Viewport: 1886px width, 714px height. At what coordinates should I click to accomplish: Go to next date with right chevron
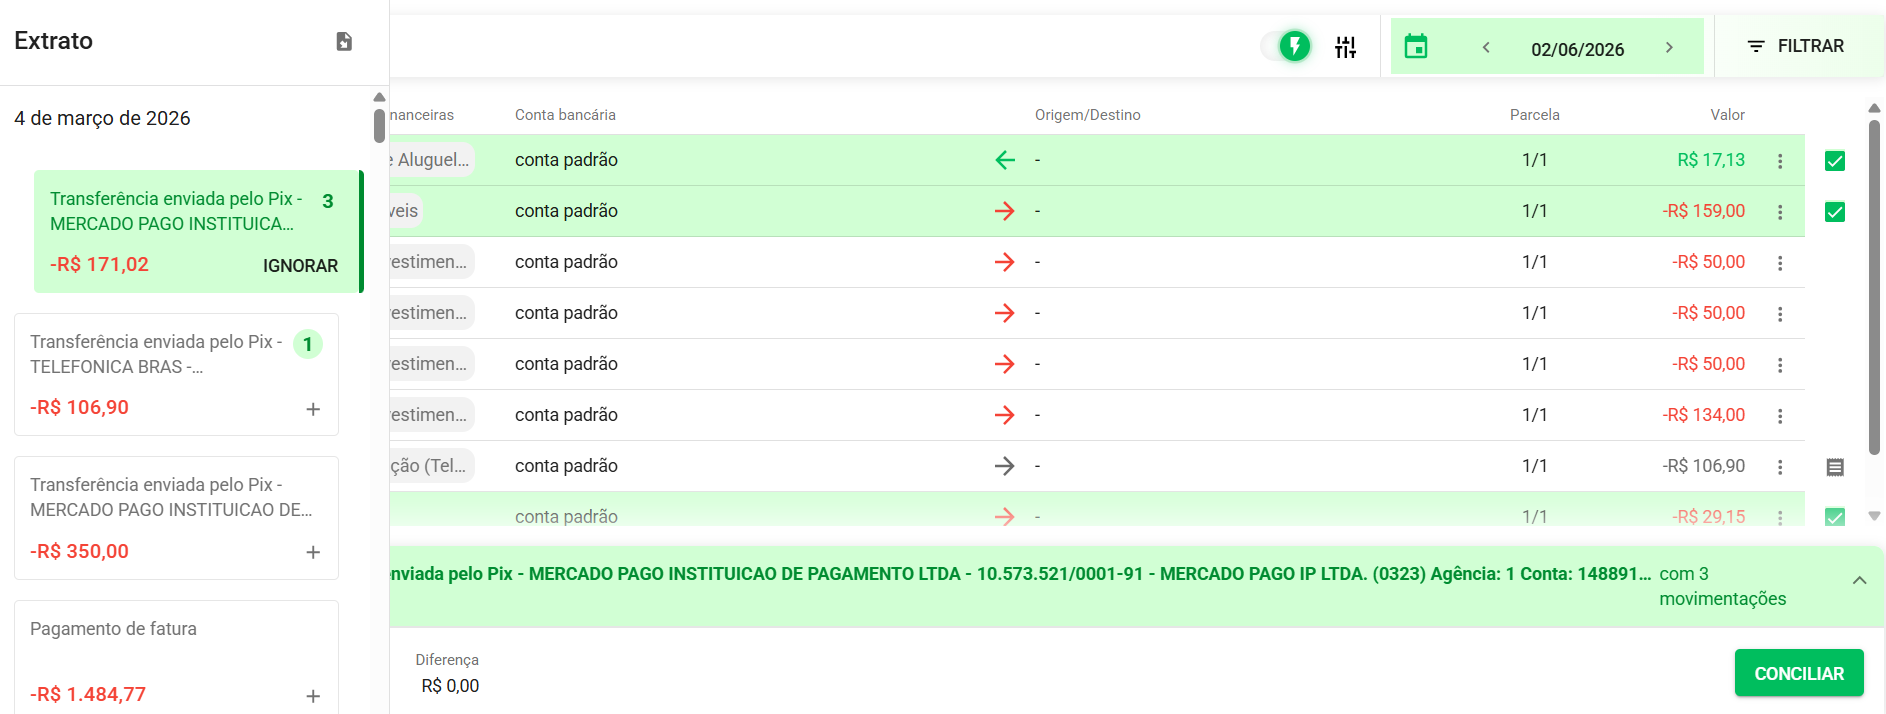[x=1669, y=47]
